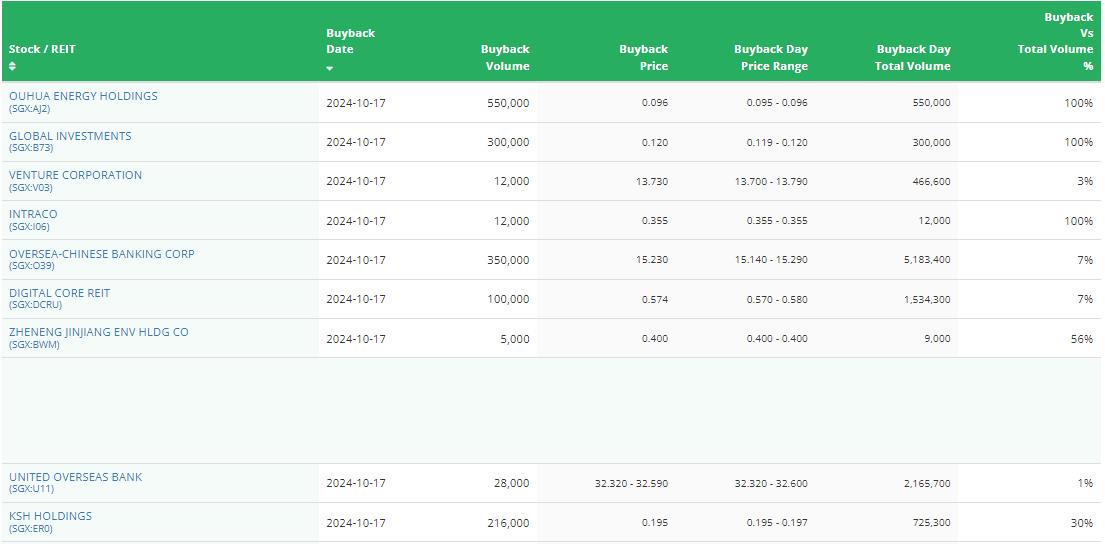Select the (SGX:B73) ticker text
The width and height of the screenshot is (1105, 544).
[31, 148]
